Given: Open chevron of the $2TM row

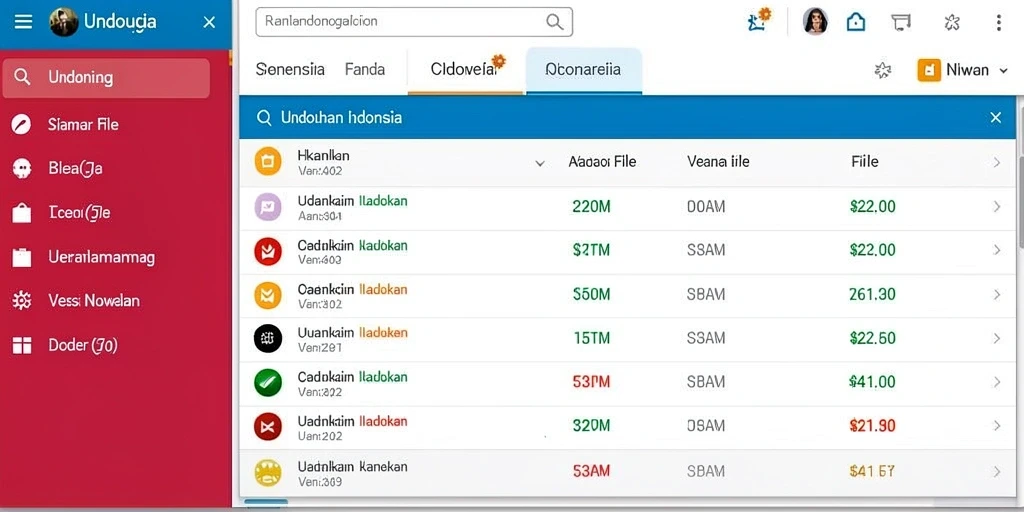Looking at the screenshot, I should click(997, 250).
